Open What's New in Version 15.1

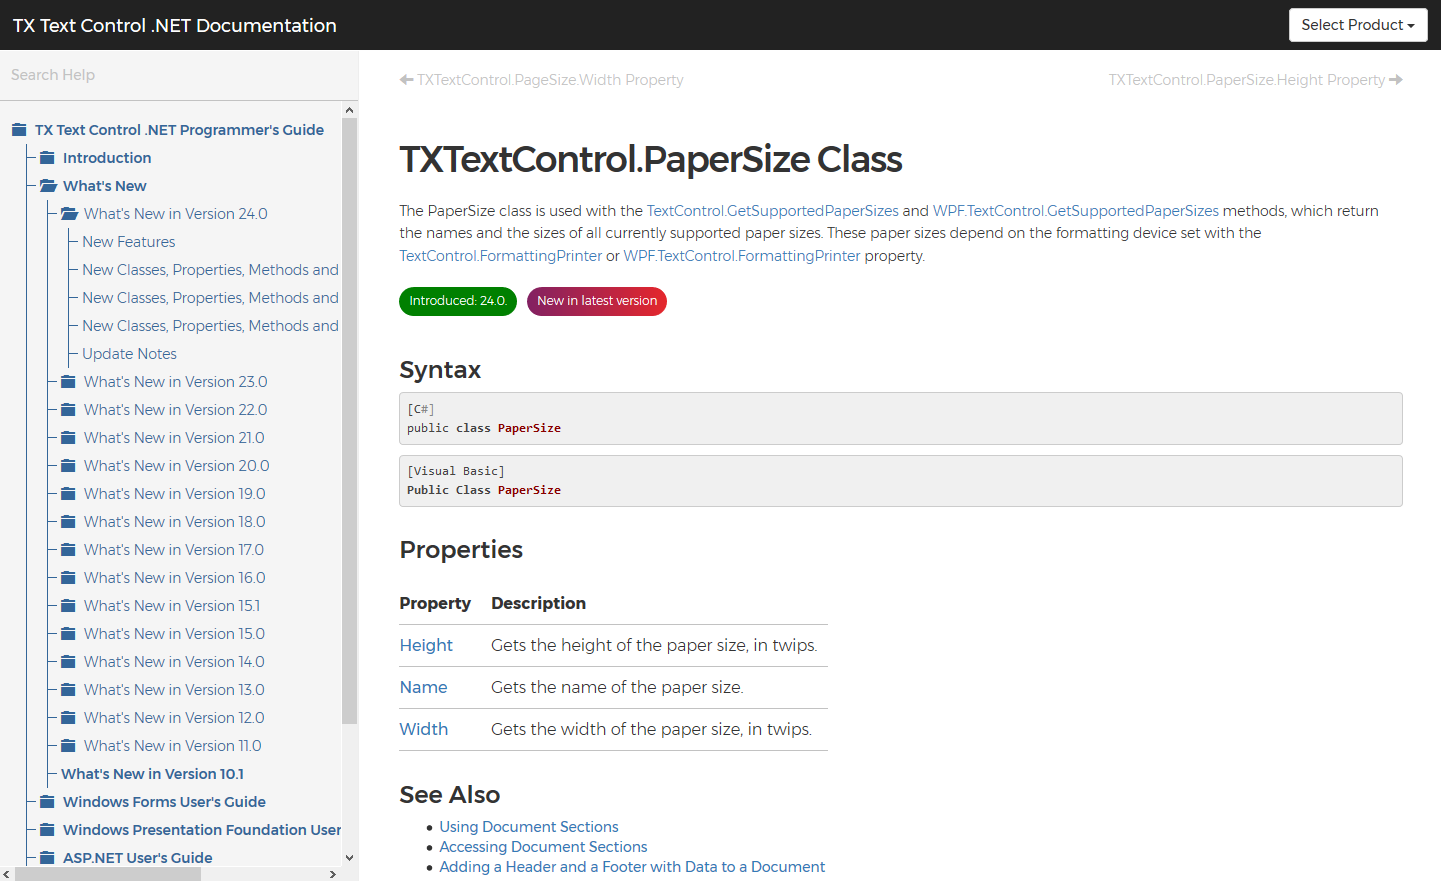[x=172, y=606]
